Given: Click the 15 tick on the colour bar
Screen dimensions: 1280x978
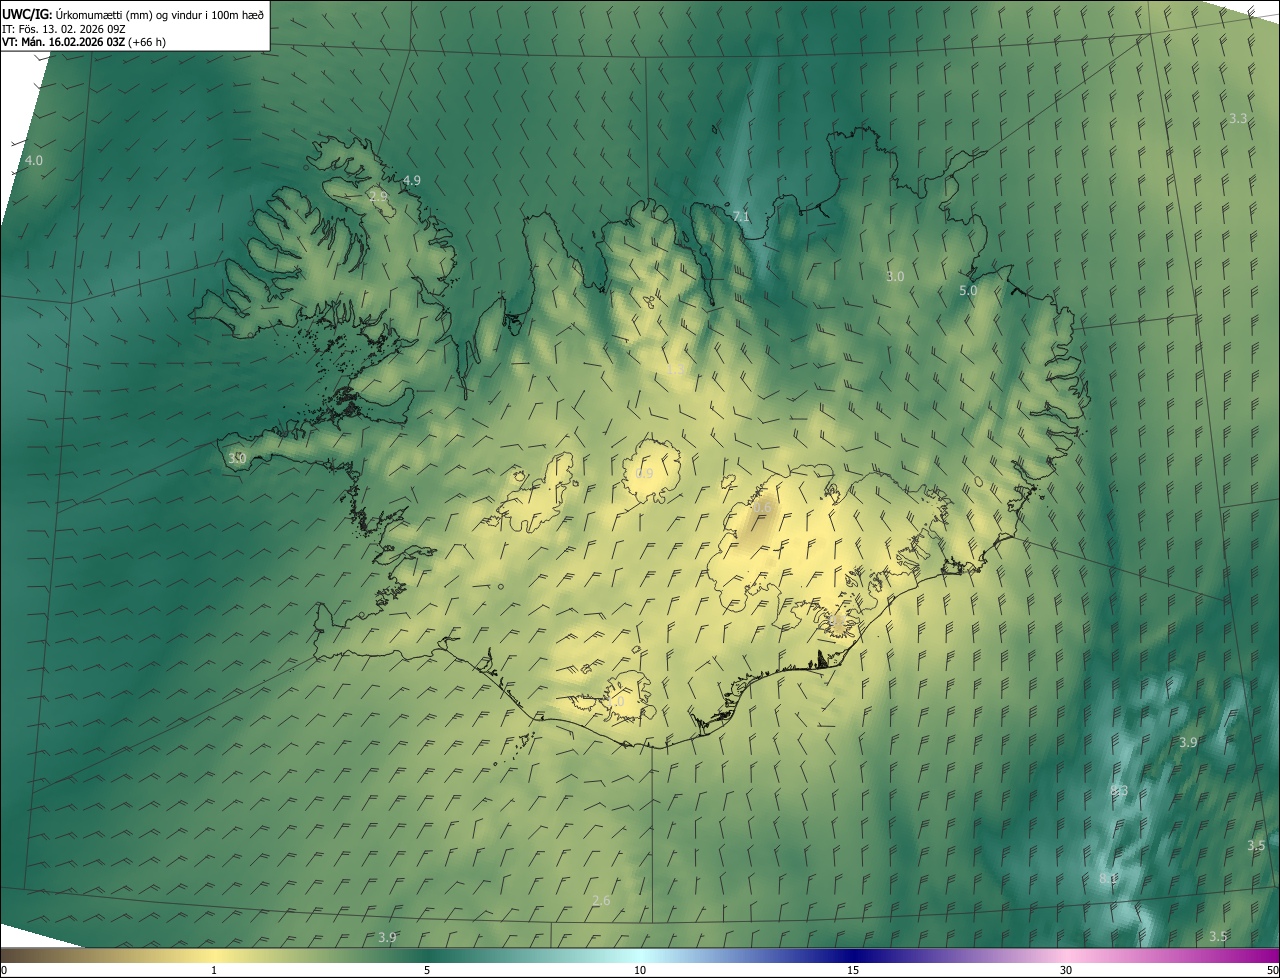Looking at the screenshot, I should click(x=853, y=970).
